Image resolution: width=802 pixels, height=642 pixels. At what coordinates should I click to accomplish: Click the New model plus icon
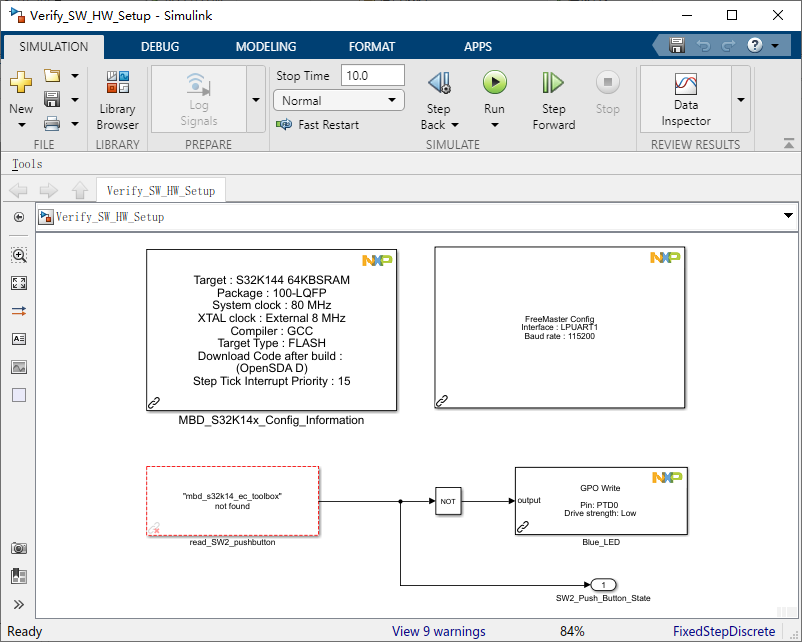click(x=21, y=82)
